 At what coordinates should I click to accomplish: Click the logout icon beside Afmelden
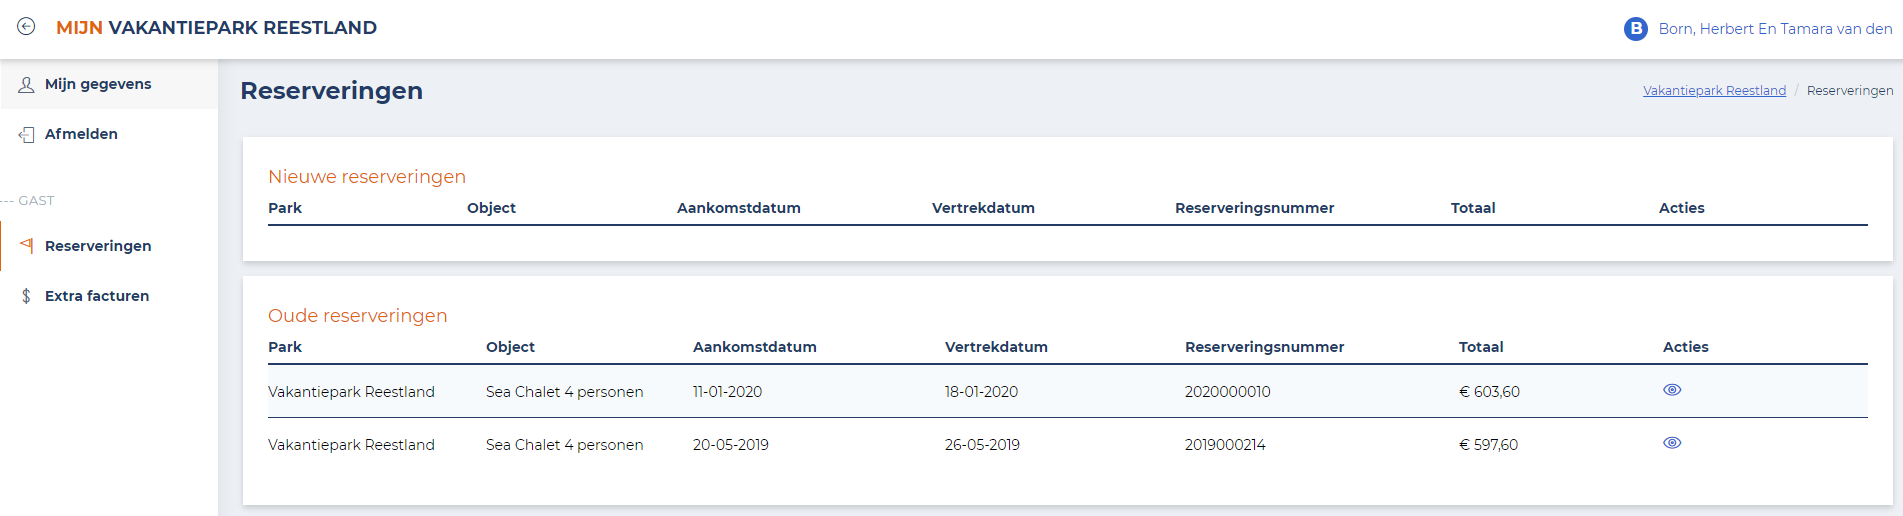26,135
